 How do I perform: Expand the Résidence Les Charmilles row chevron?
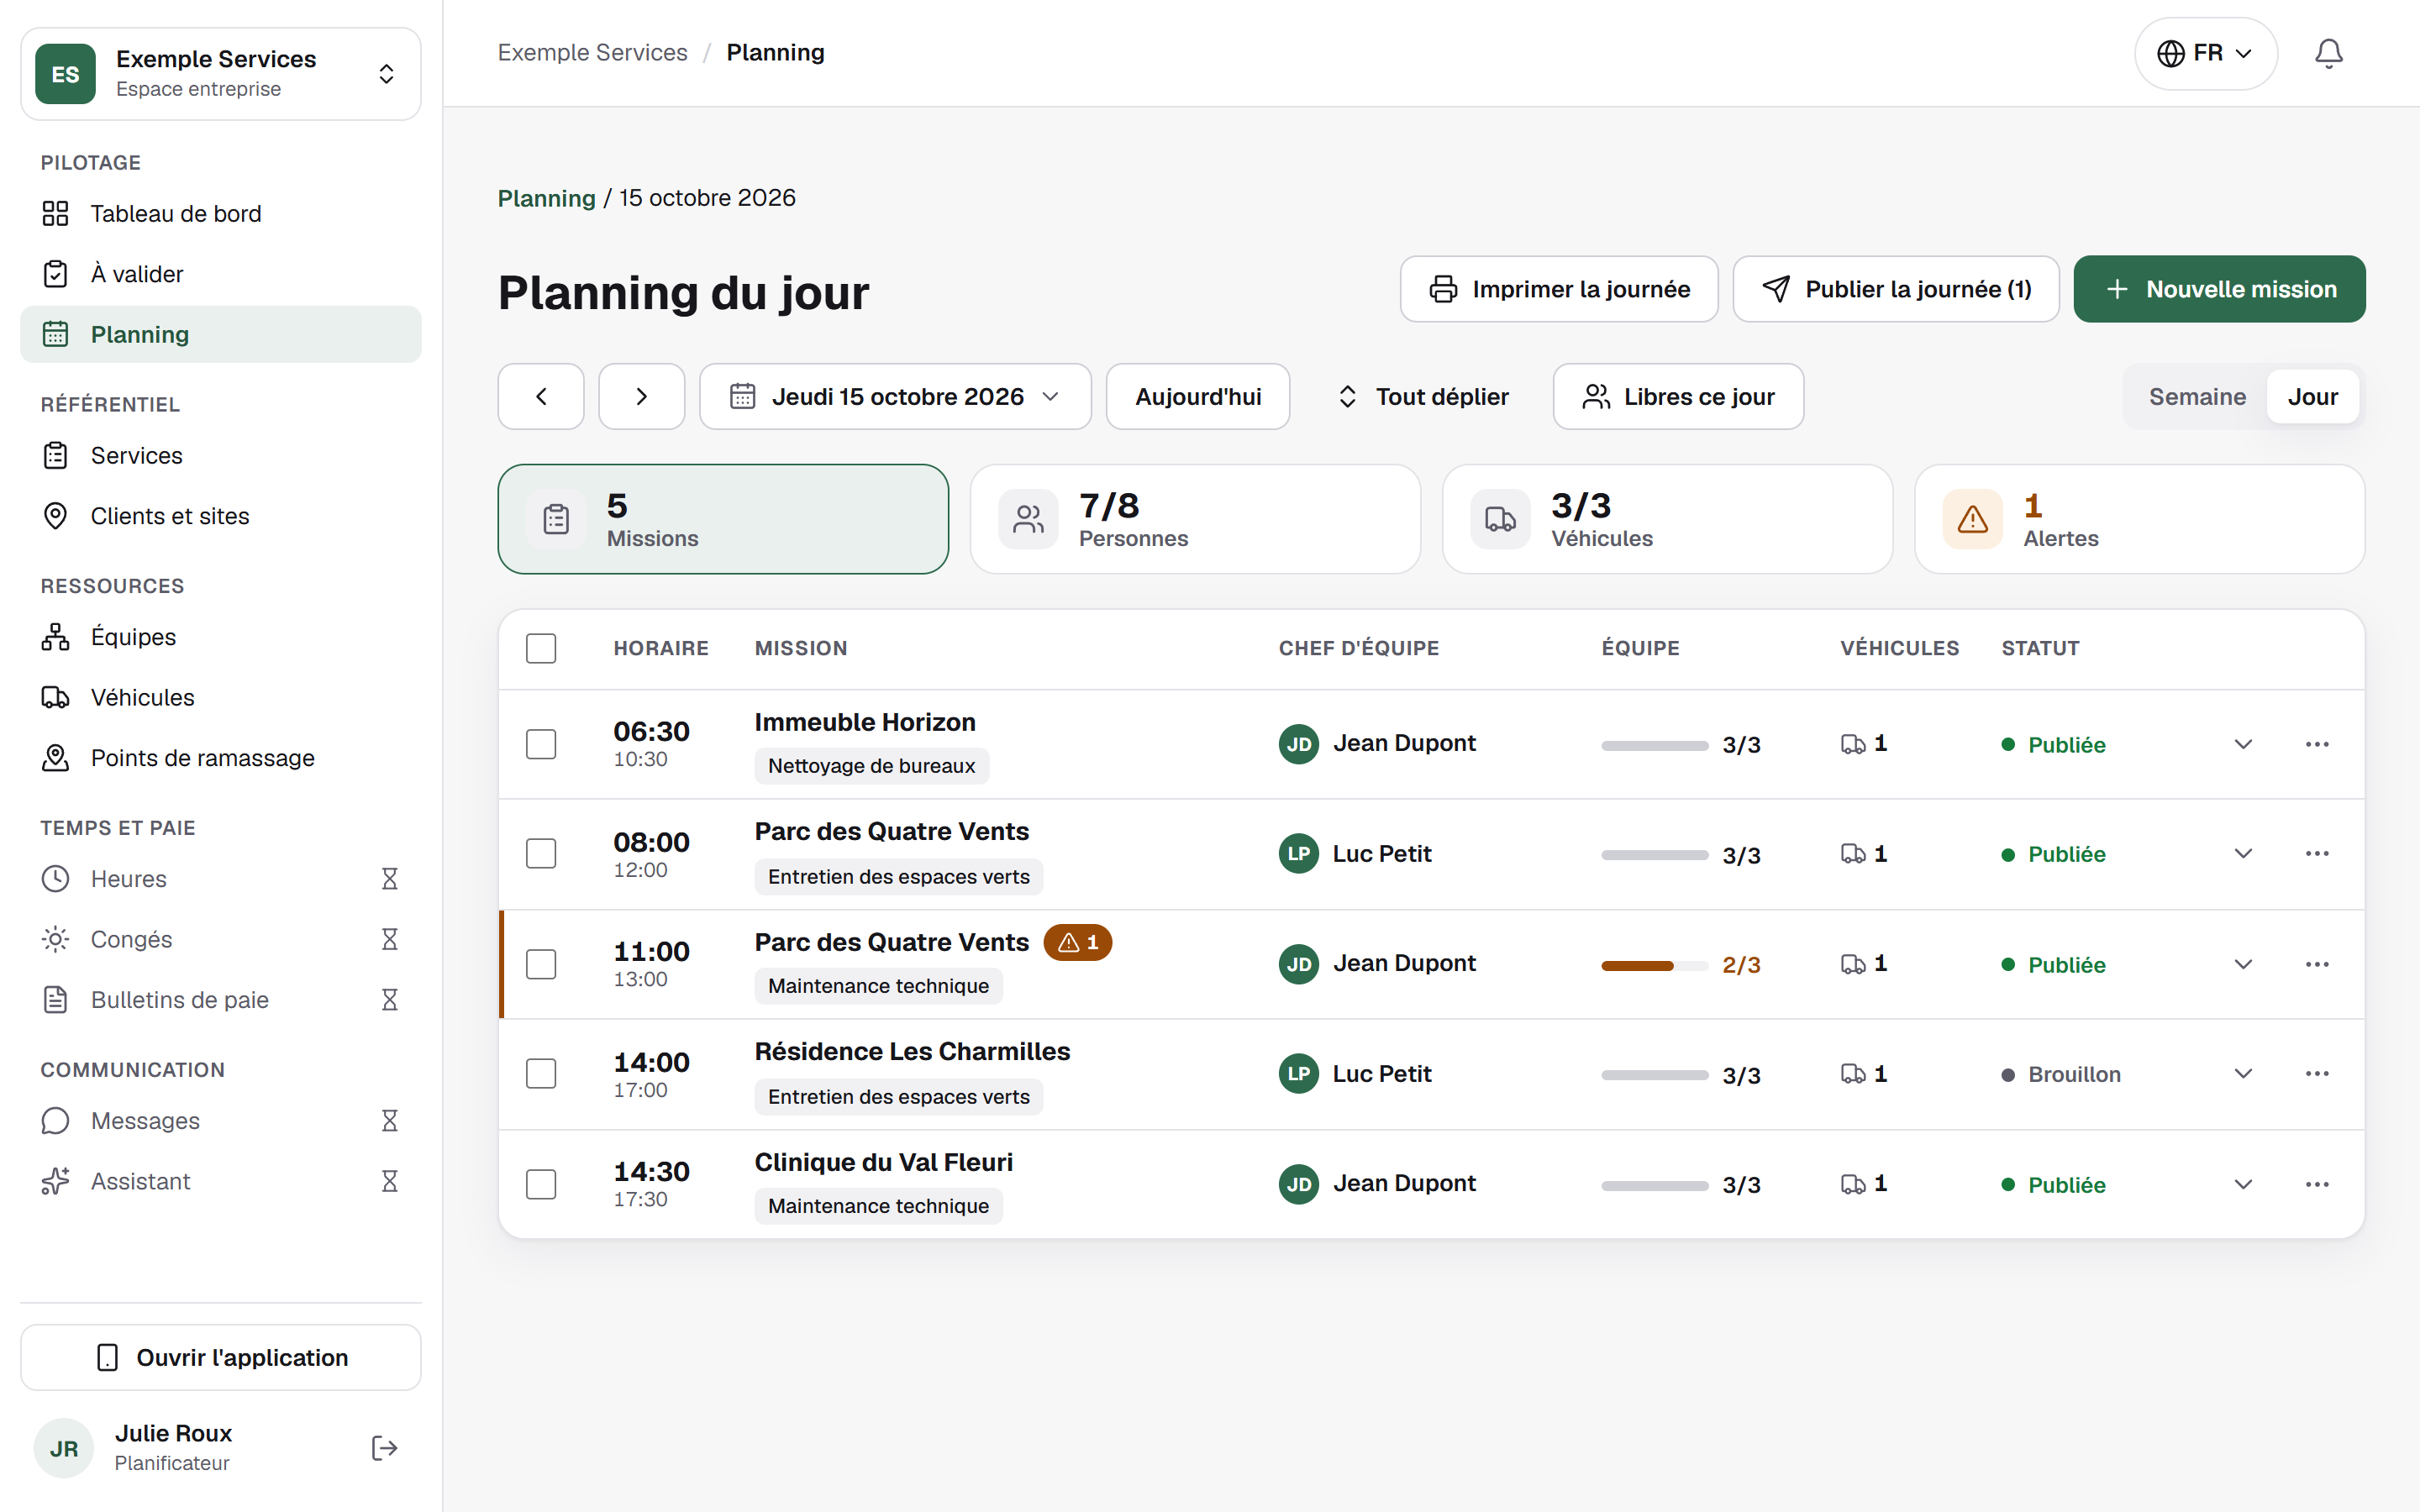(2243, 1074)
